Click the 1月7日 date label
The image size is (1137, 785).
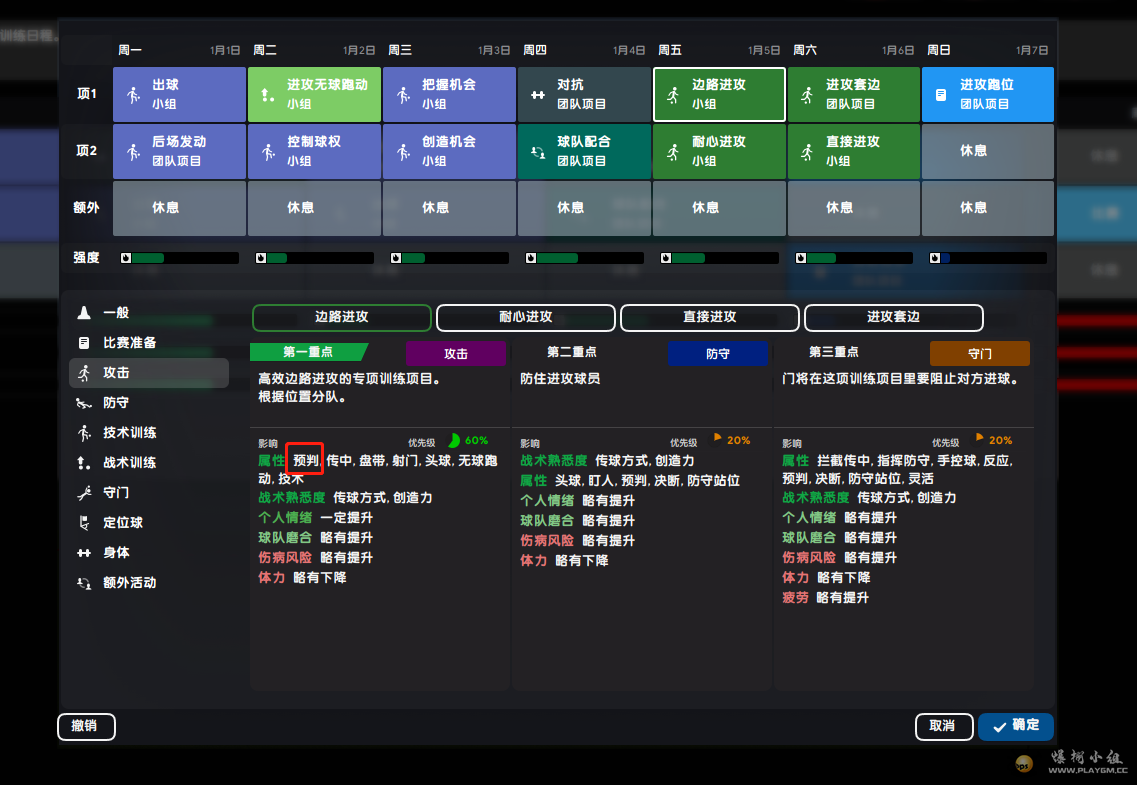point(1032,50)
